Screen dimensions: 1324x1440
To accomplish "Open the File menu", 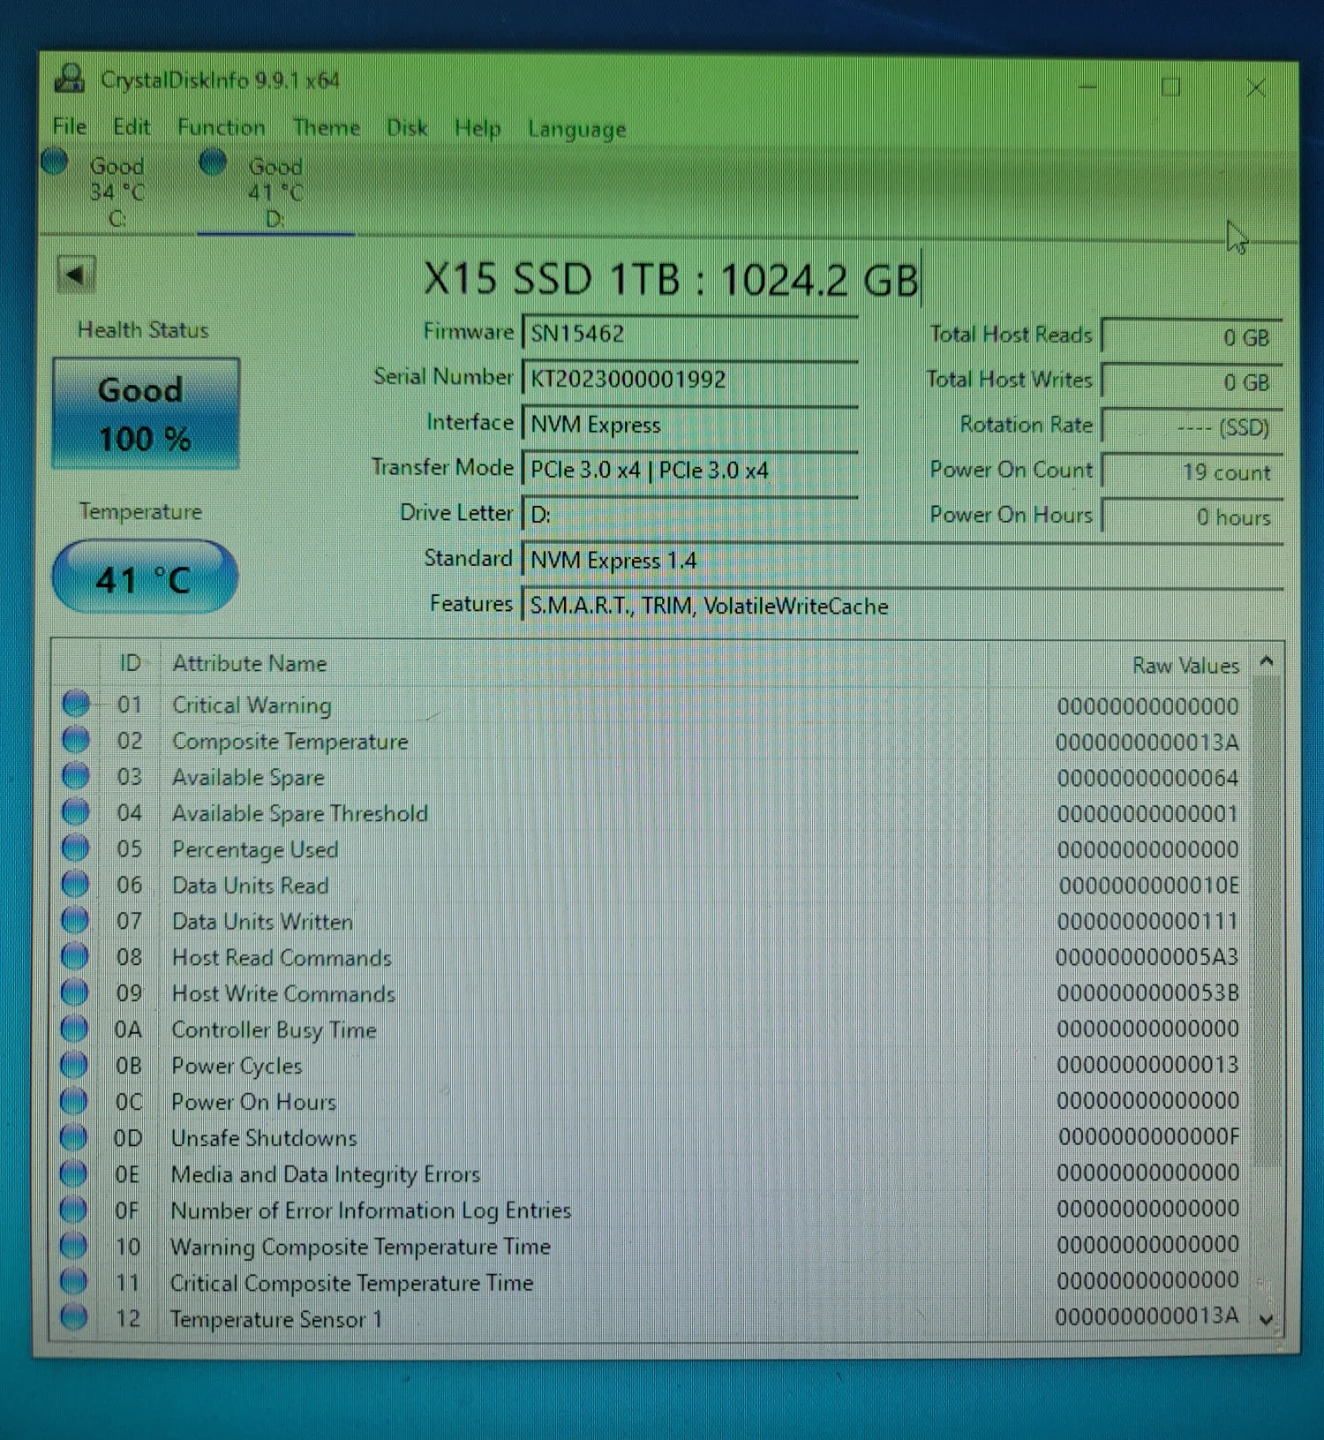I will [69, 127].
